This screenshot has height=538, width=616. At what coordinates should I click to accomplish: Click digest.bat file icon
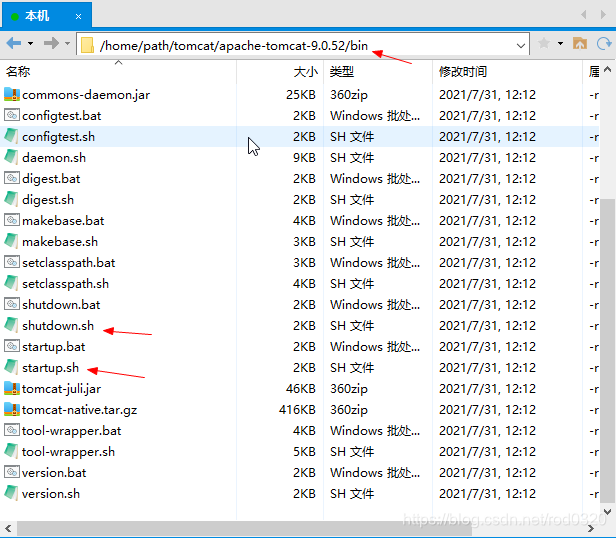pyautogui.click(x=12, y=178)
